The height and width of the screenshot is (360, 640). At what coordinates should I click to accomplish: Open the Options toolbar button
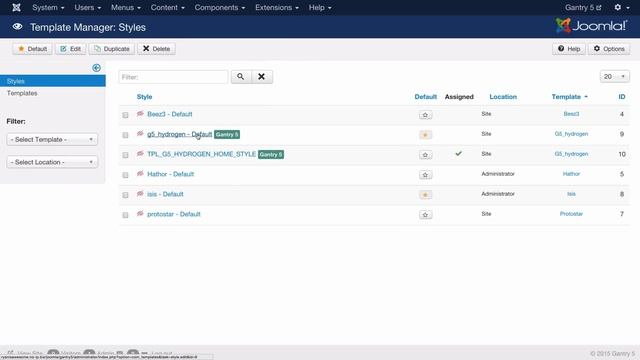(x=609, y=49)
